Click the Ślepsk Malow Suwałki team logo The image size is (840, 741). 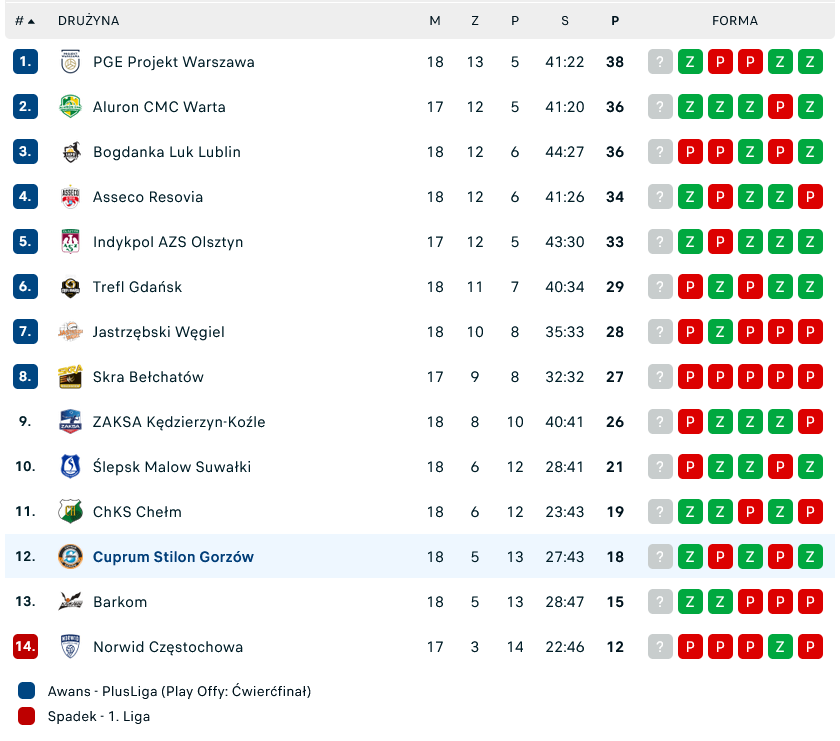pos(70,467)
